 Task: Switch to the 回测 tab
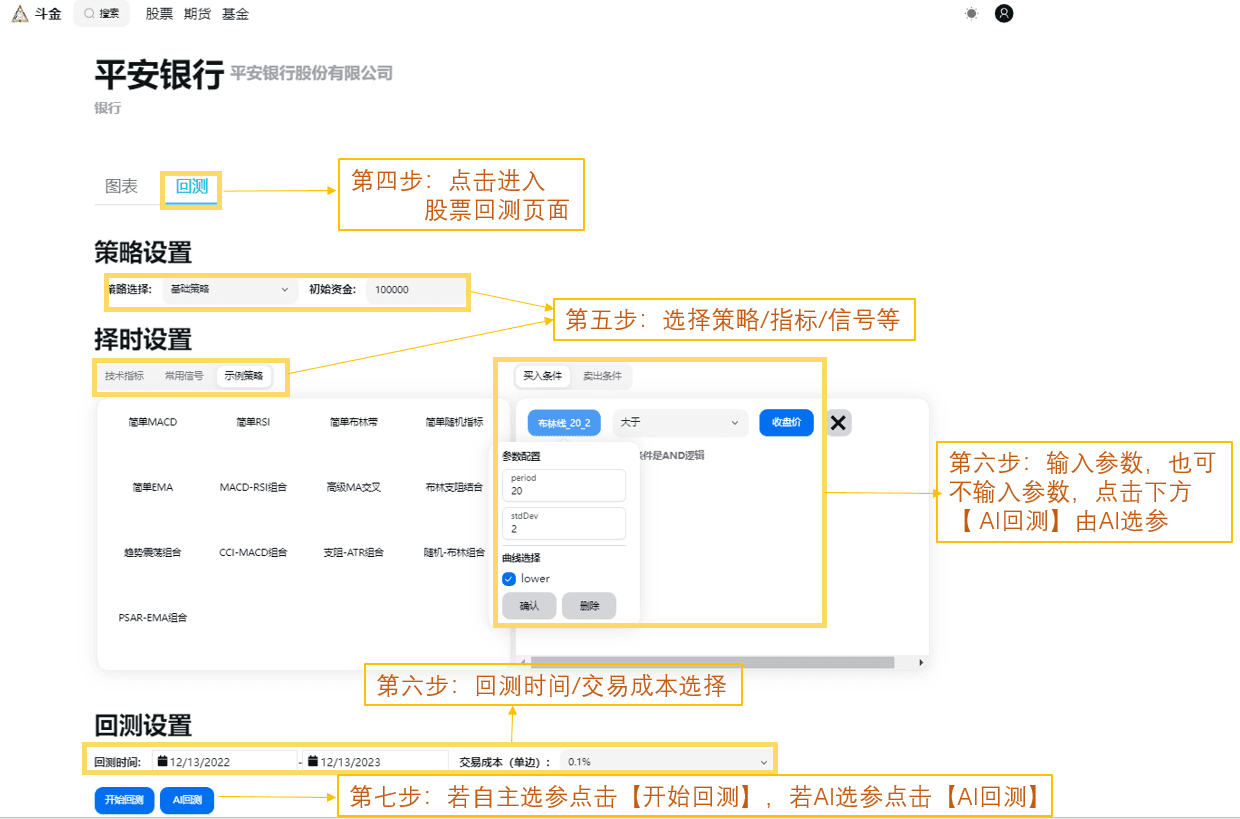coord(191,186)
